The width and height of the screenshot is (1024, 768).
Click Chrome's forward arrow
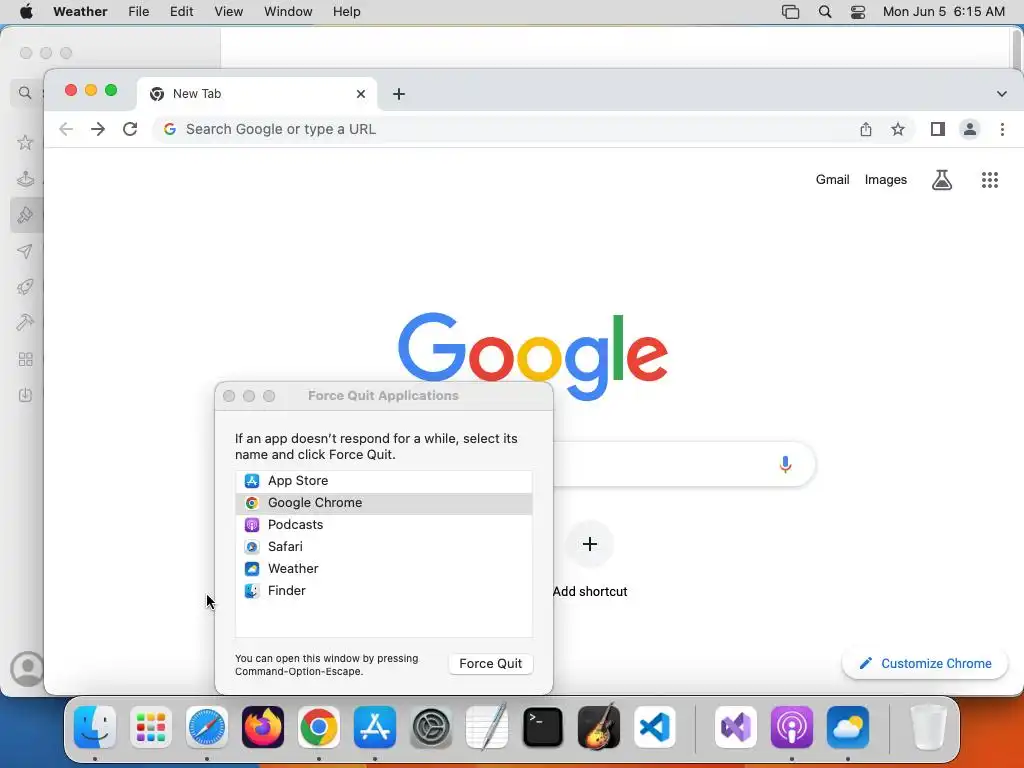pos(98,129)
